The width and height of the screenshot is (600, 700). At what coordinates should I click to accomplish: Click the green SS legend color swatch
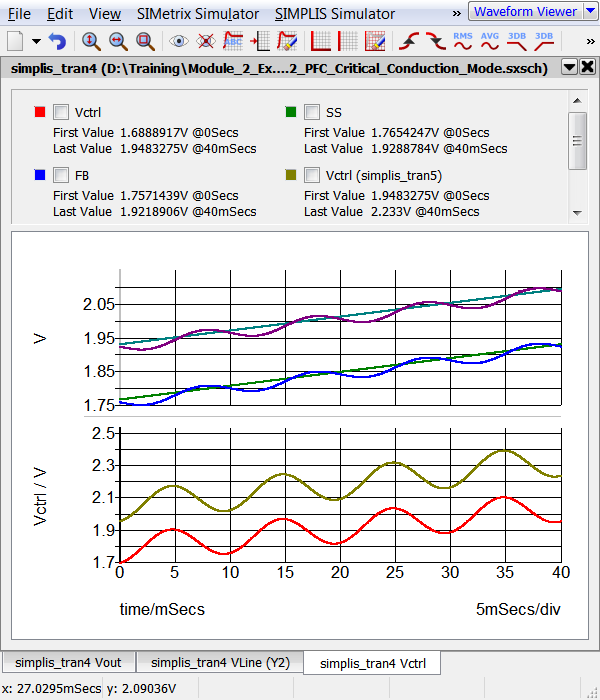point(290,112)
